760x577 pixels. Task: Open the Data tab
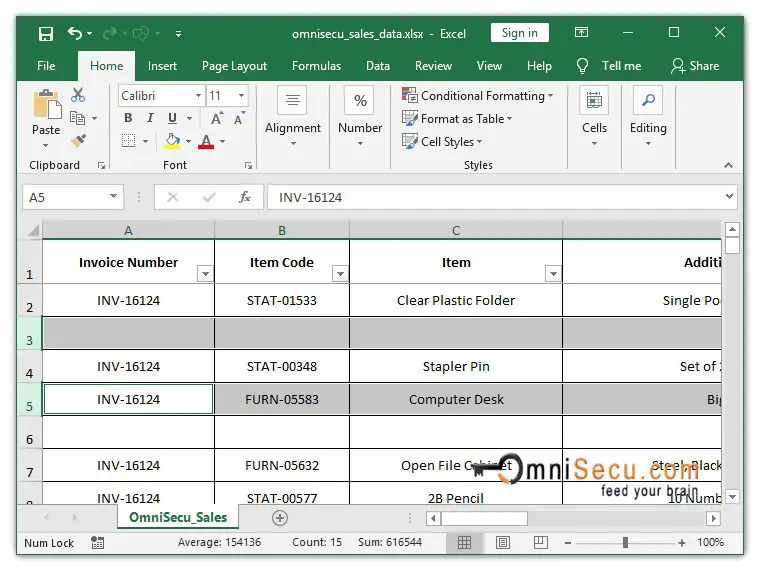[x=378, y=66]
